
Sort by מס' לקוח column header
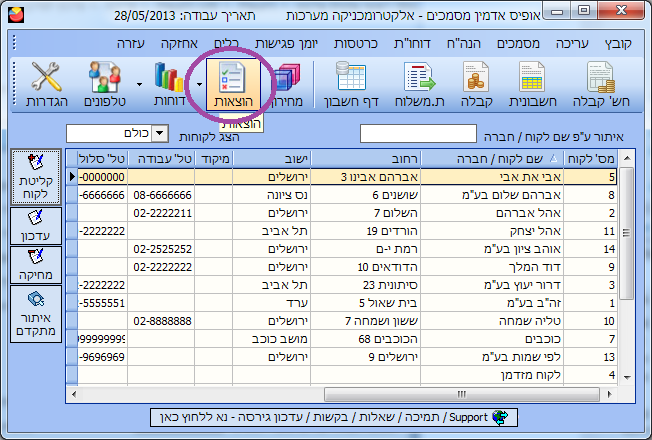pyautogui.click(x=590, y=158)
